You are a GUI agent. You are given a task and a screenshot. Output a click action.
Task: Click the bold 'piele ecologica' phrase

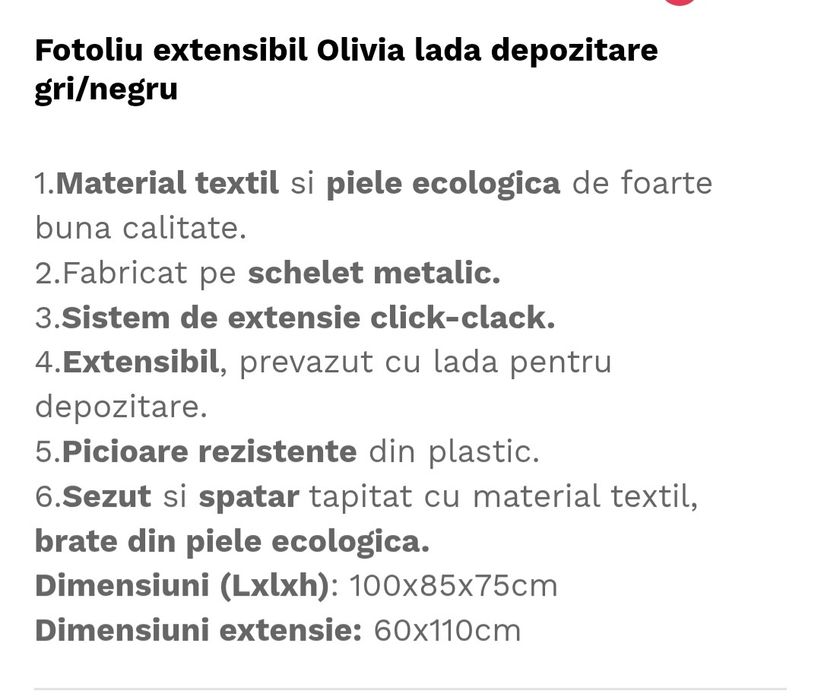[443, 184]
